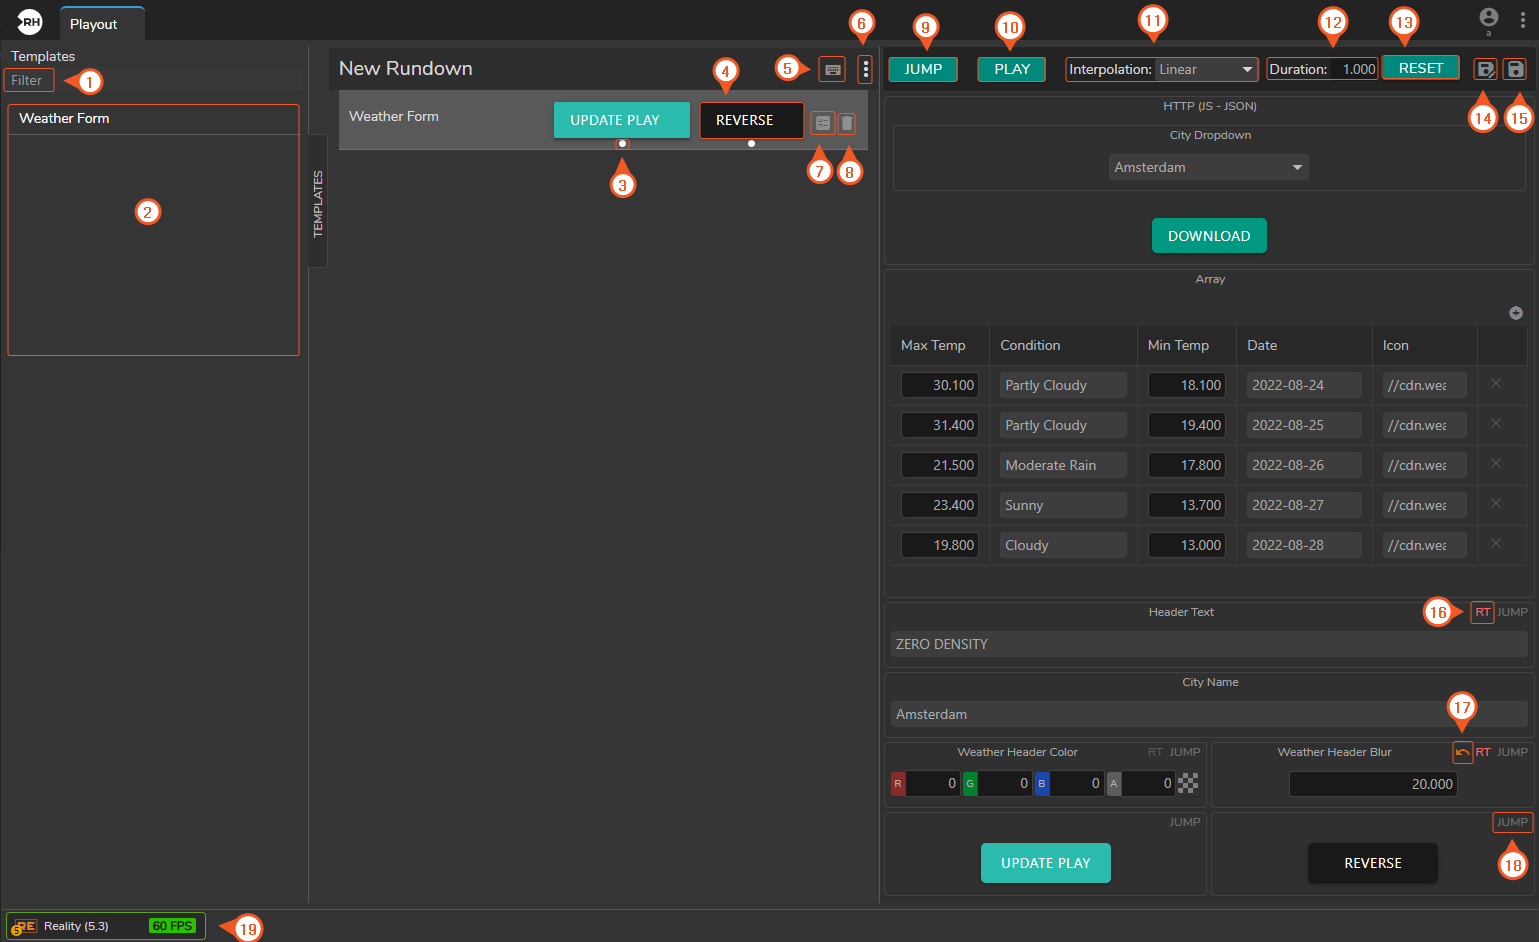Open the Weather Form item form icon

(822, 123)
